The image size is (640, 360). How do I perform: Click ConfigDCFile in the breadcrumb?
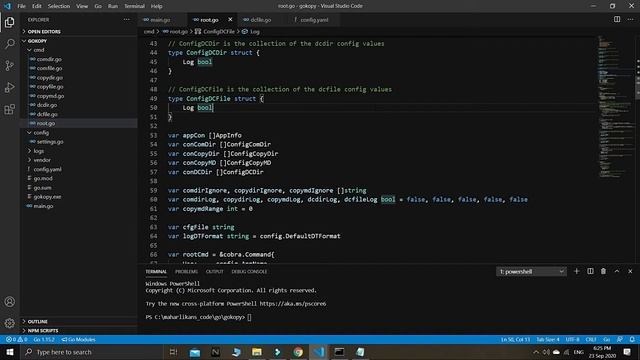[x=218, y=31]
